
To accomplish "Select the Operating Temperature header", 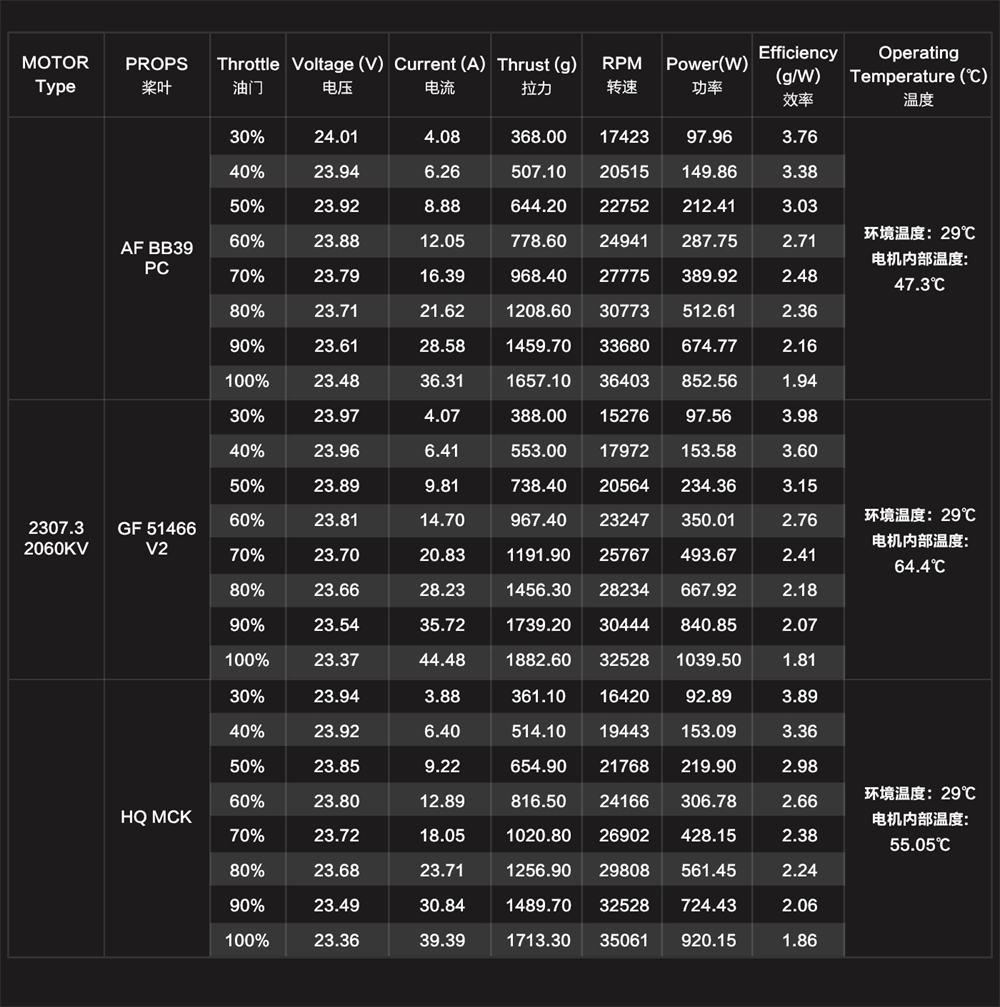I will pos(918,74).
